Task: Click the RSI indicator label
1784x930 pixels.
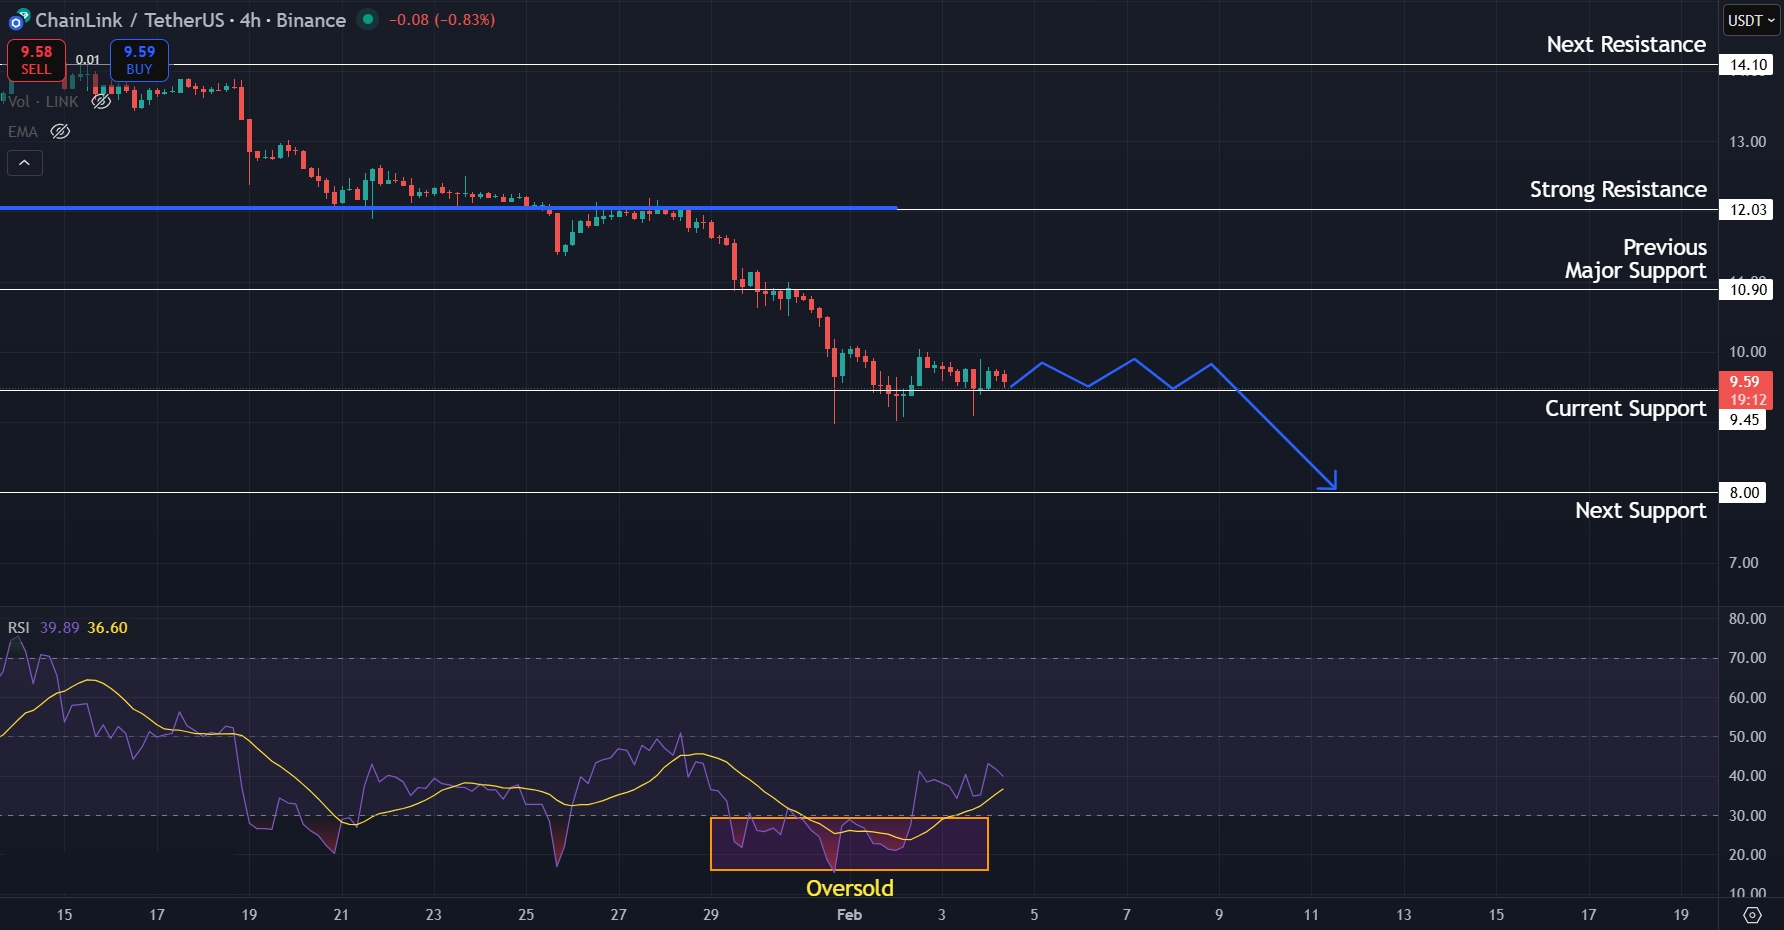Action: coord(18,627)
